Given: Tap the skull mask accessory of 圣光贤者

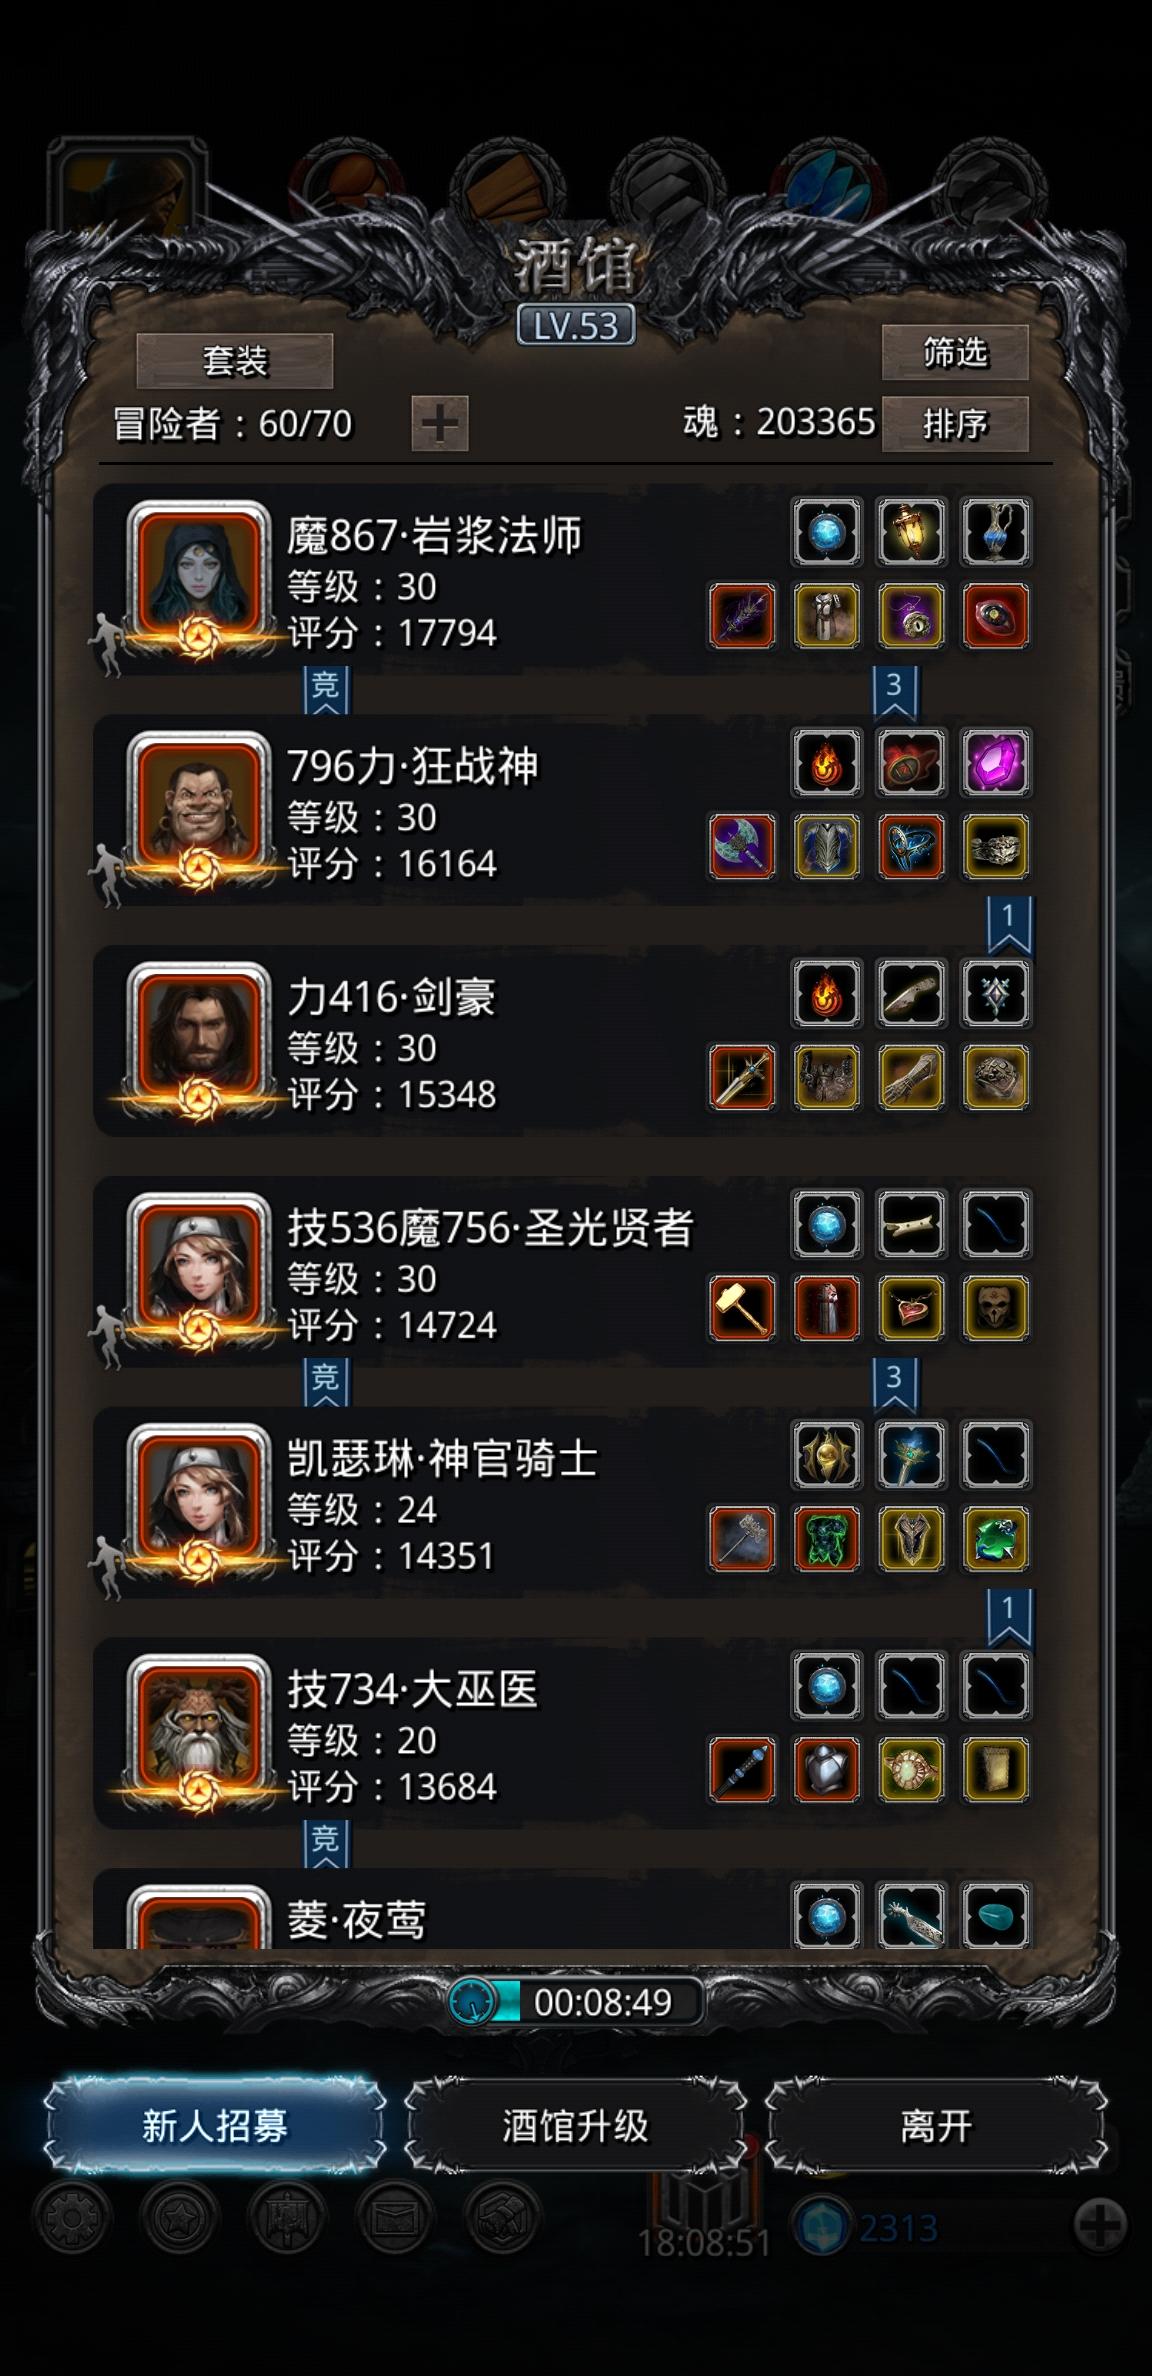Looking at the screenshot, I should pos(996,1308).
